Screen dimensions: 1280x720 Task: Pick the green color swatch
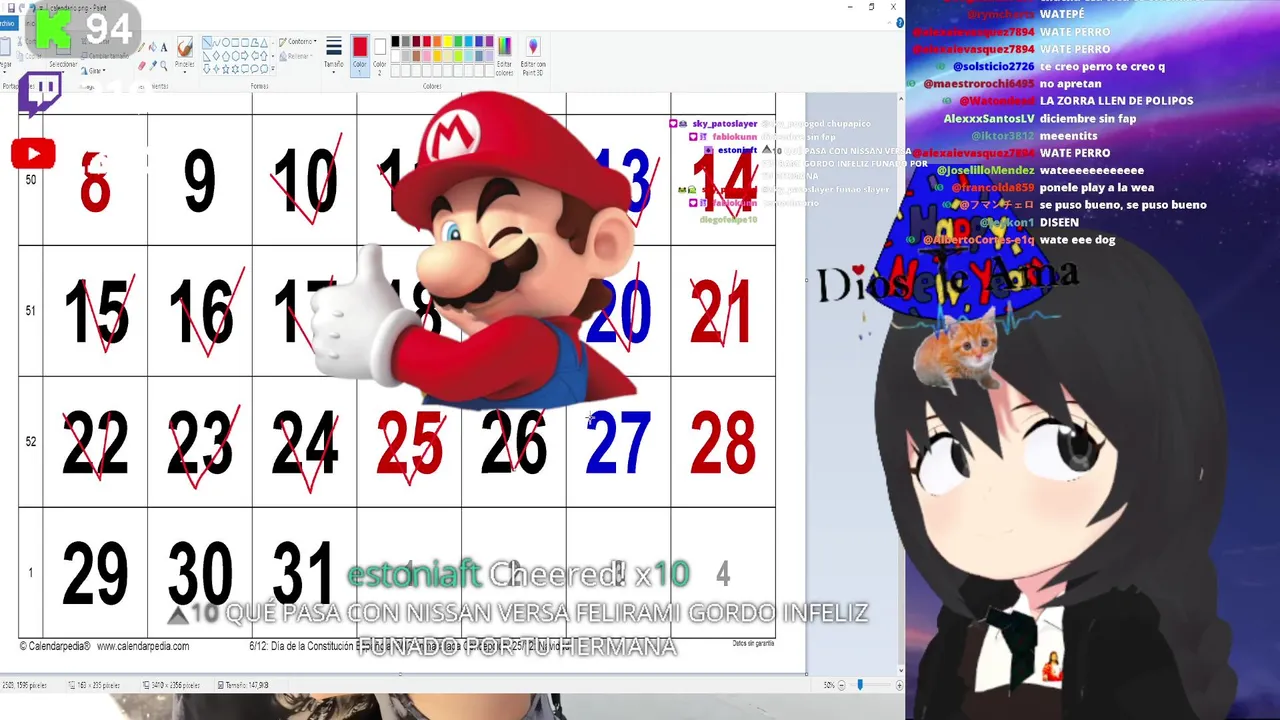point(458,41)
